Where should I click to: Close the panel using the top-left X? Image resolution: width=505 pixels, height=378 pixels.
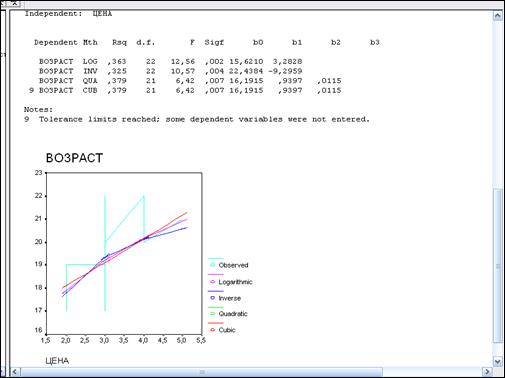coord(14,3)
